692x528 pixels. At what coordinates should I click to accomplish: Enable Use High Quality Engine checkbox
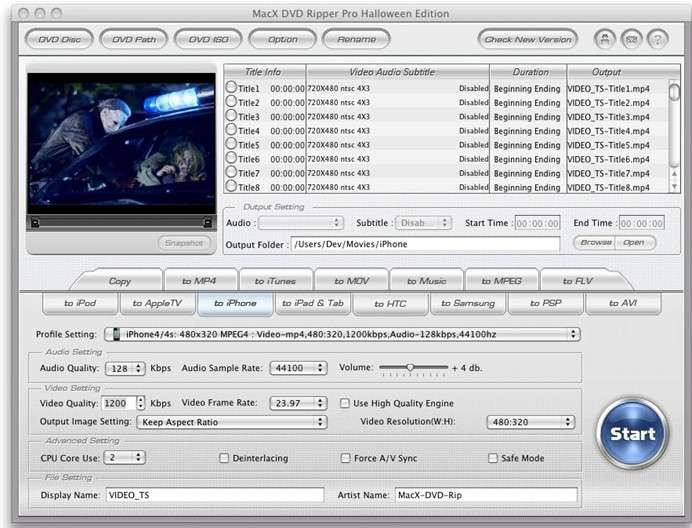tap(345, 403)
